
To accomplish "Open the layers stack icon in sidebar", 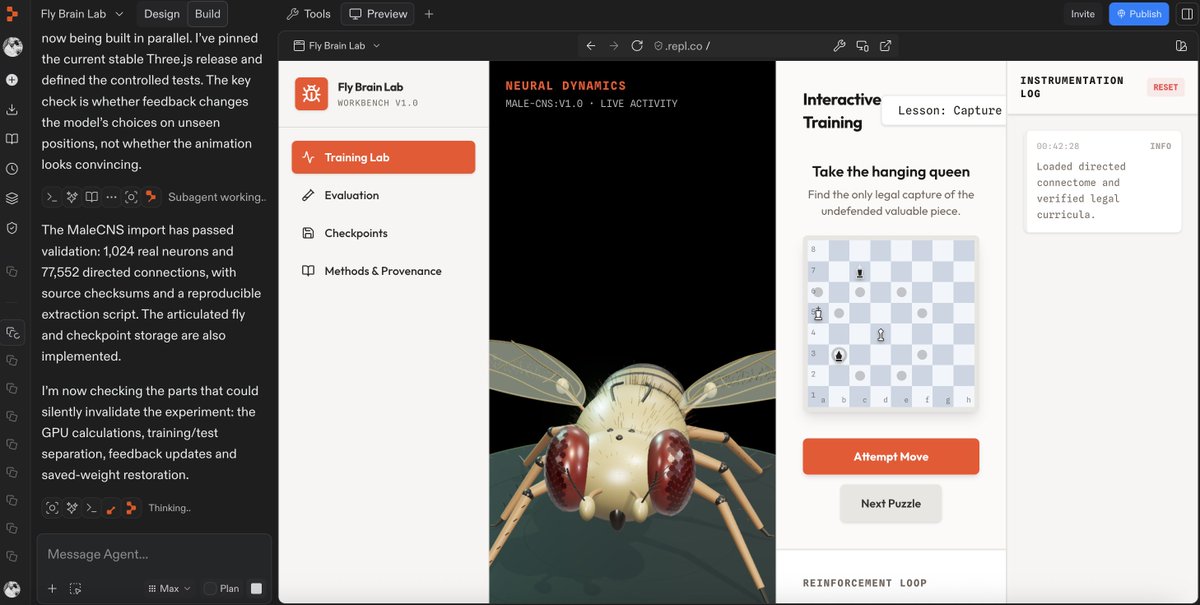I will tap(12, 198).
